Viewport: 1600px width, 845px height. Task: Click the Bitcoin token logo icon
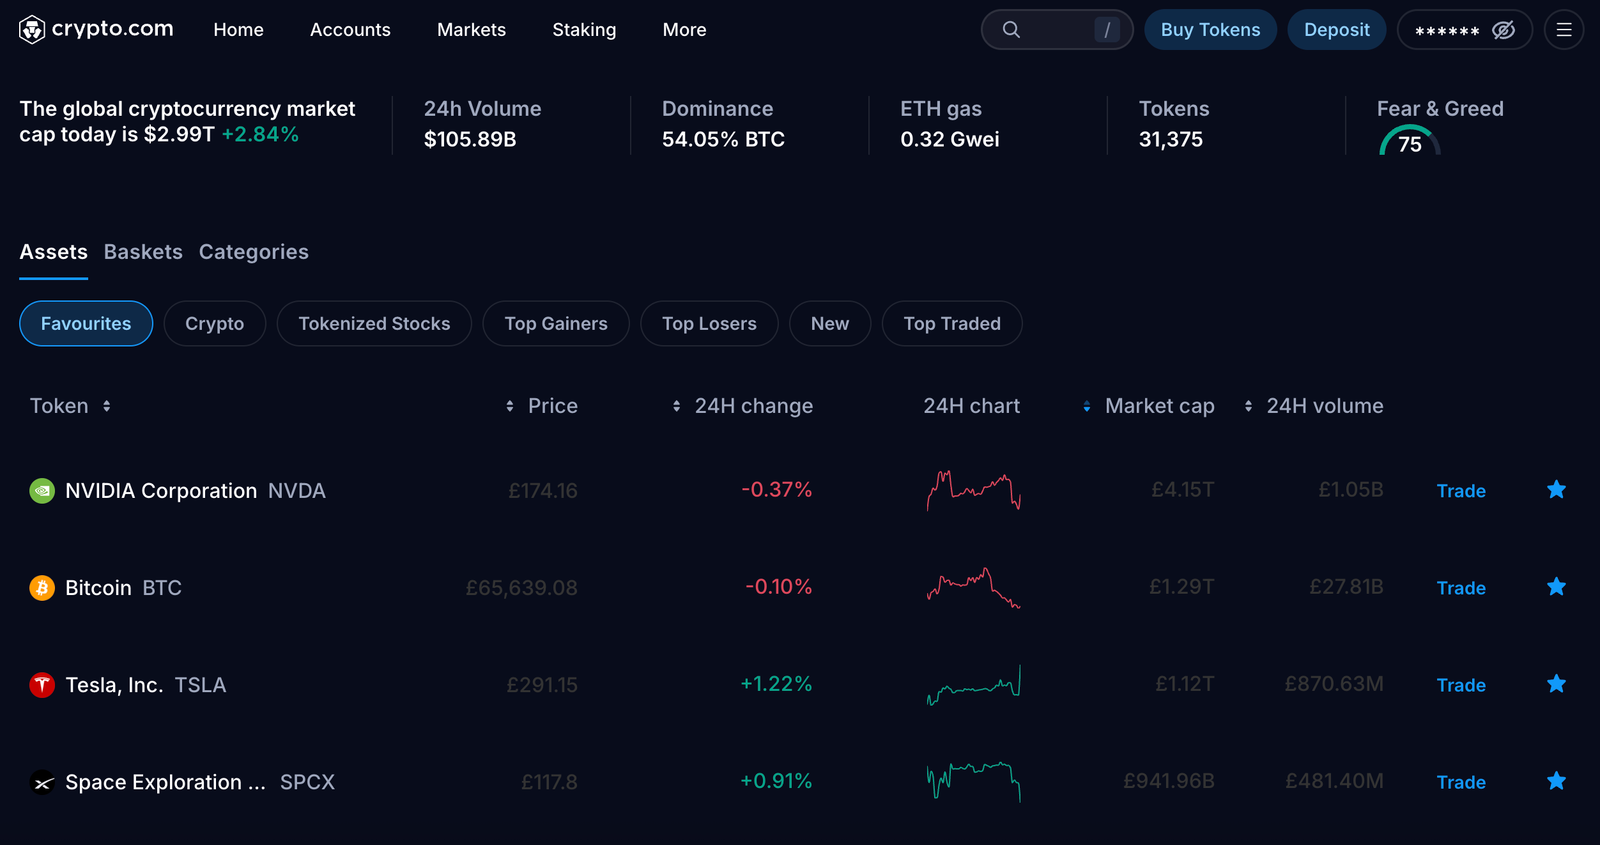pos(42,588)
